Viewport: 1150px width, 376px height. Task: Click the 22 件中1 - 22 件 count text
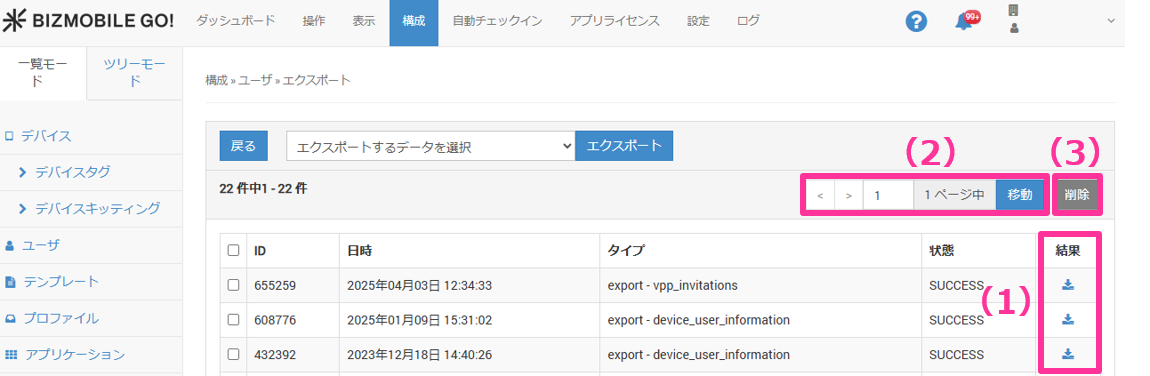[263, 188]
